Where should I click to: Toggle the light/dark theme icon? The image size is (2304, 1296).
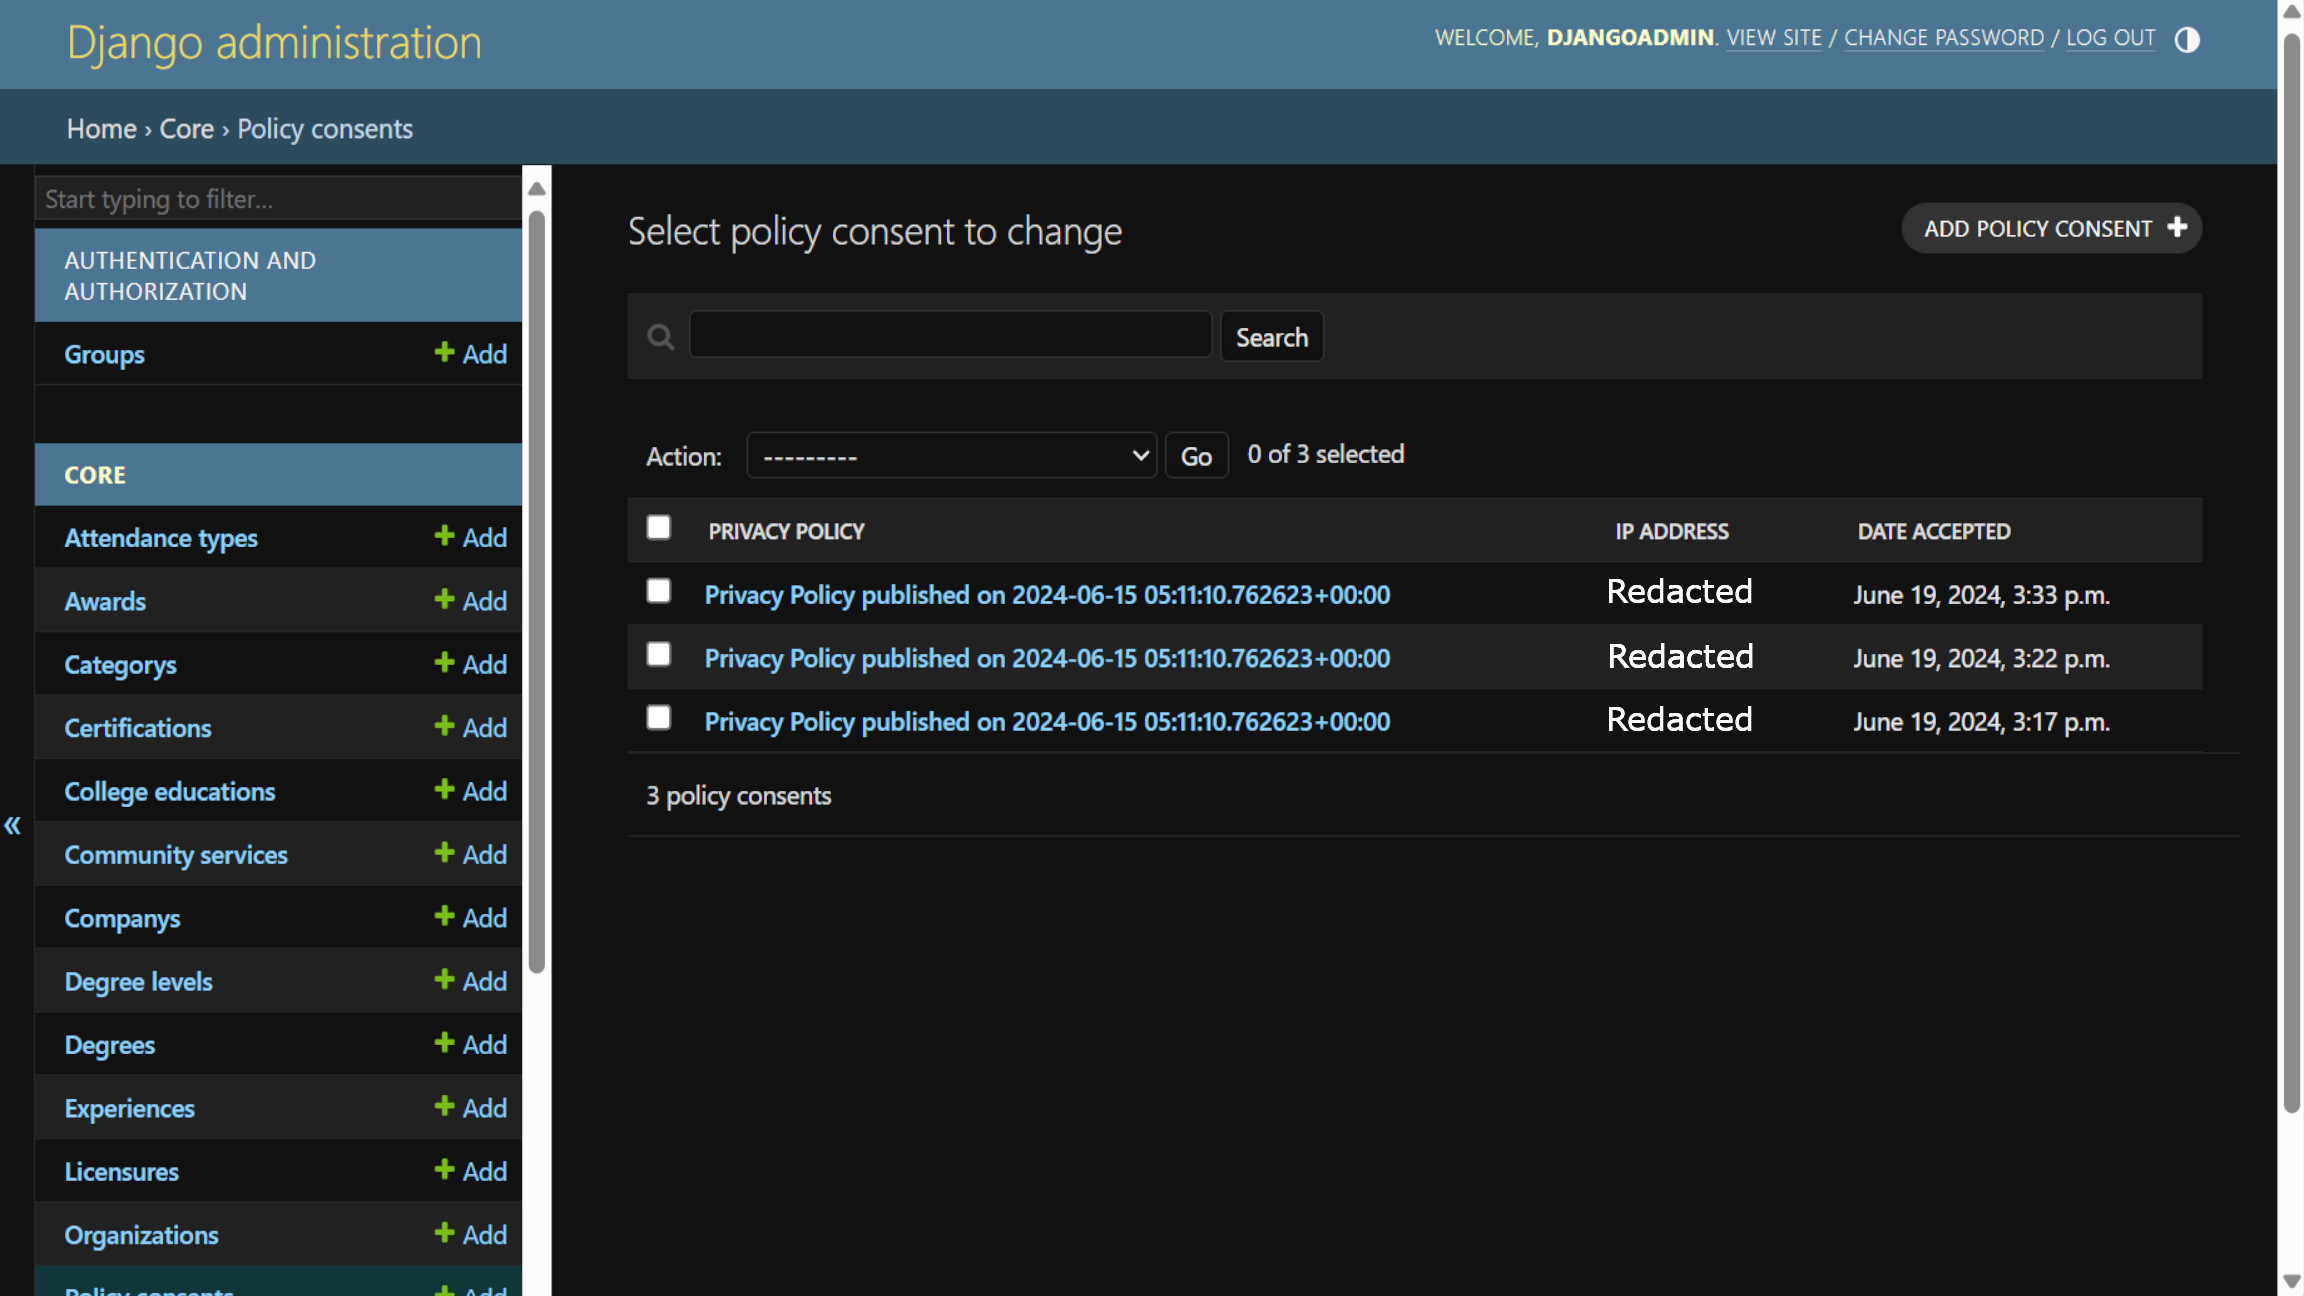click(2187, 39)
